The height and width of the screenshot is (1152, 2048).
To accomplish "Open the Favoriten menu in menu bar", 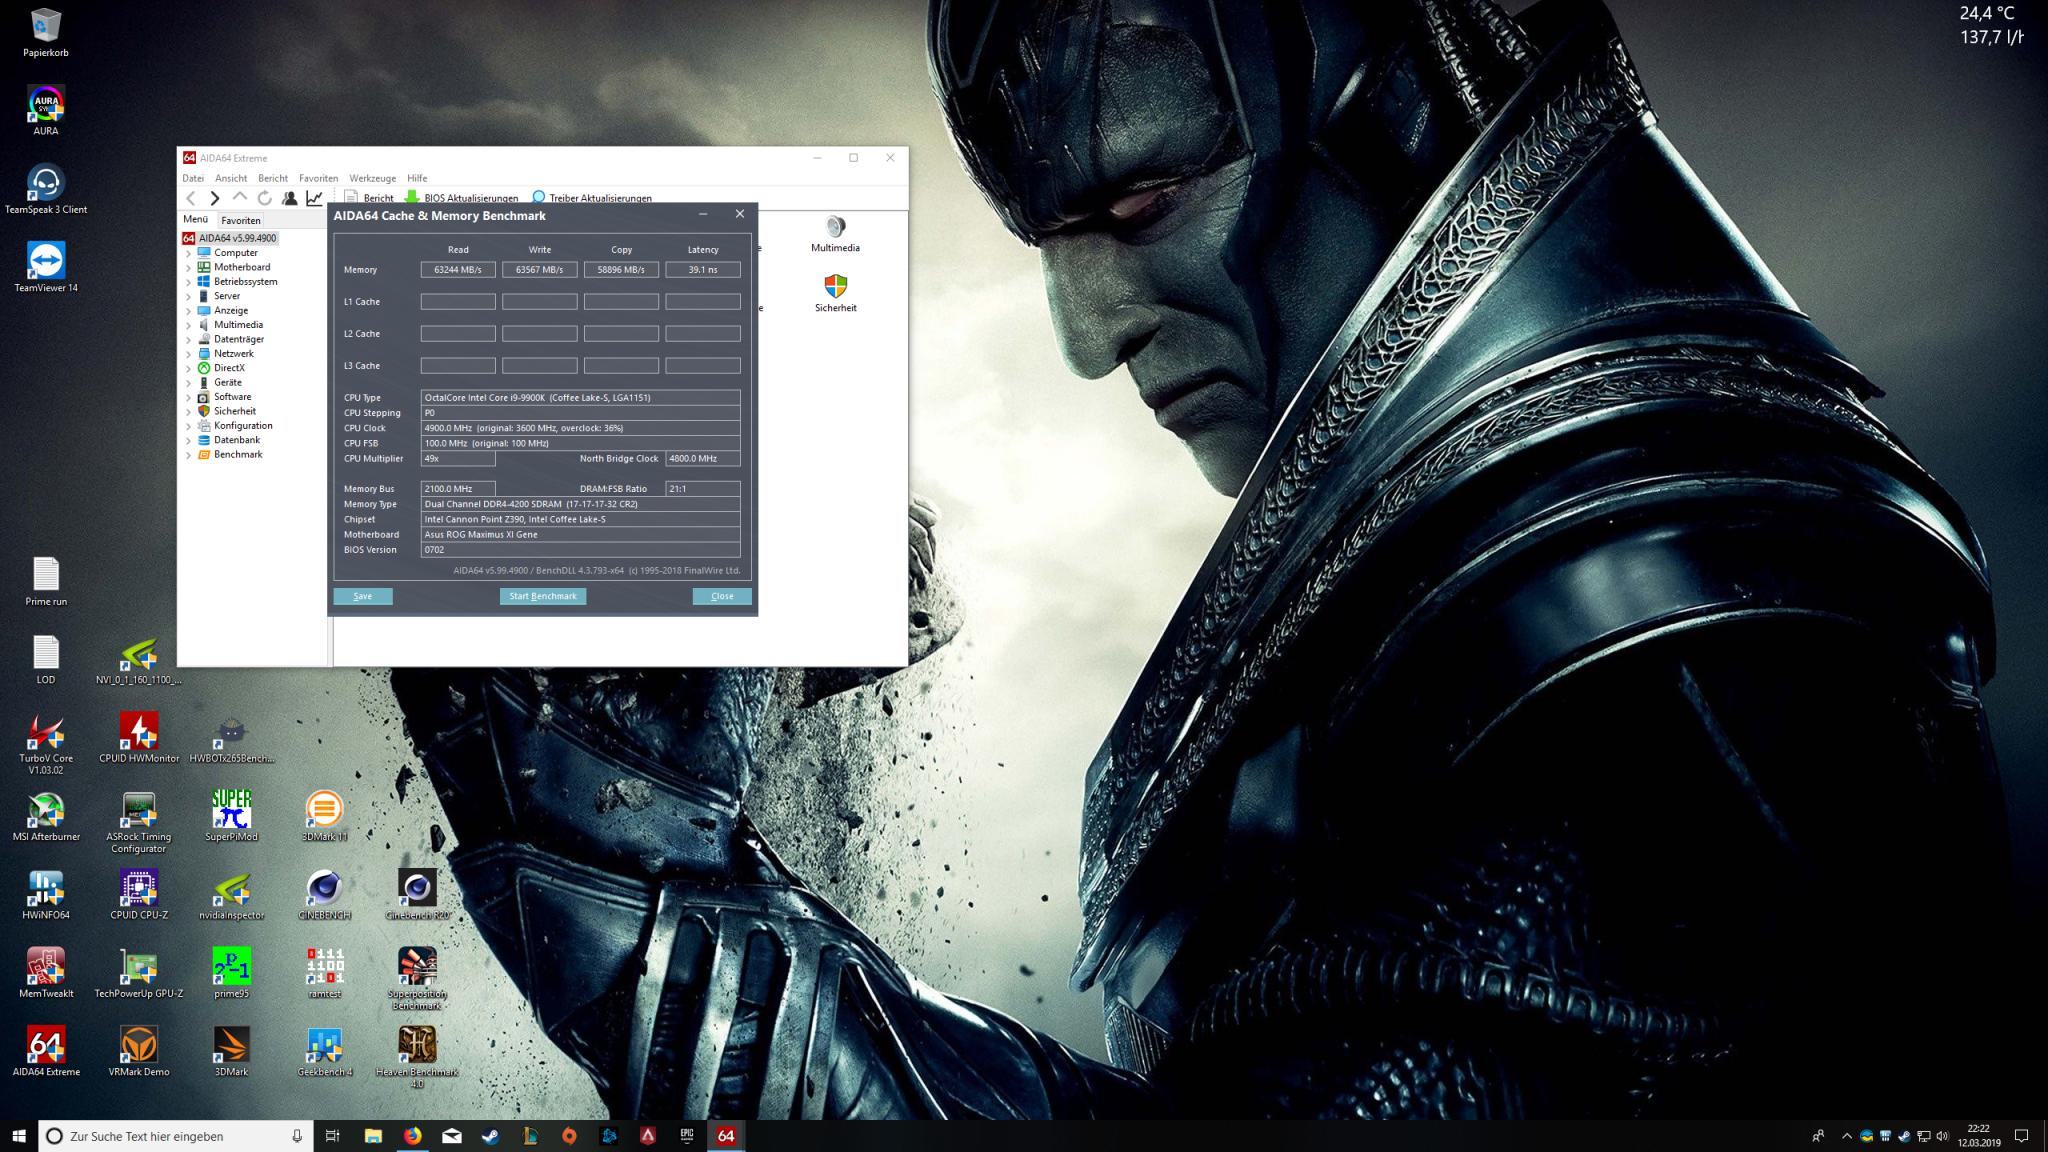I will point(318,178).
